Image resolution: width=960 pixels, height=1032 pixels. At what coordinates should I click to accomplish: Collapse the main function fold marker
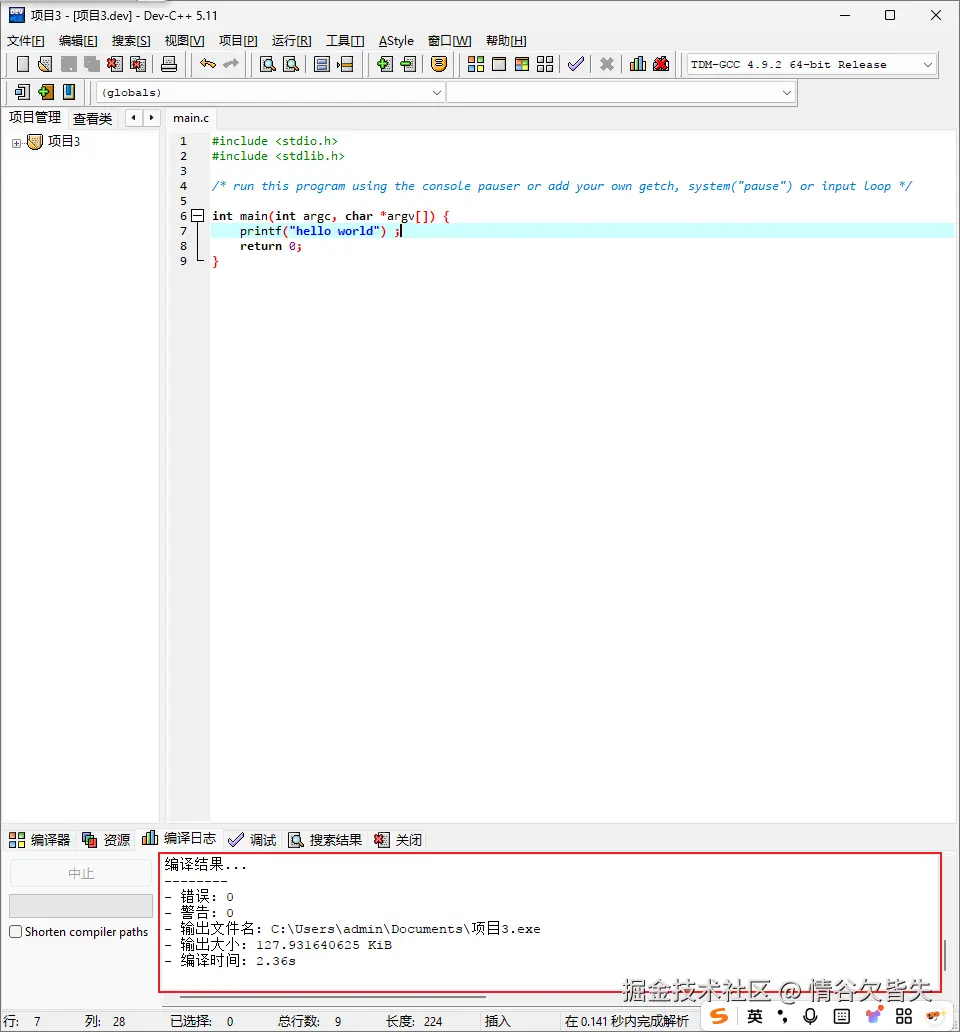pyautogui.click(x=197, y=215)
